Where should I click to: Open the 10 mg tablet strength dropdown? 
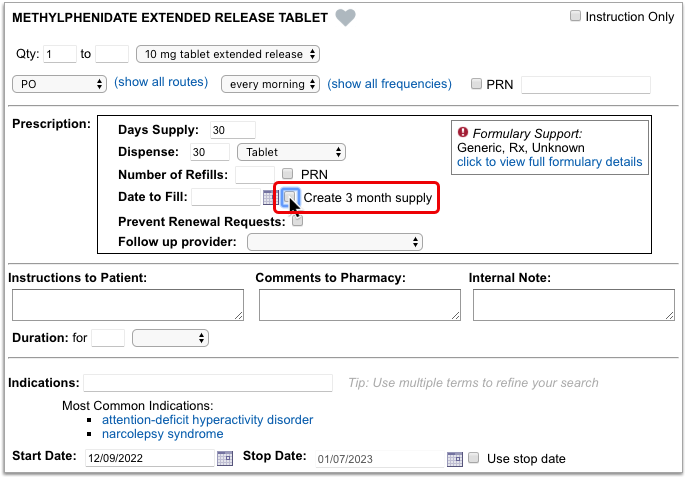coord(228,54)
